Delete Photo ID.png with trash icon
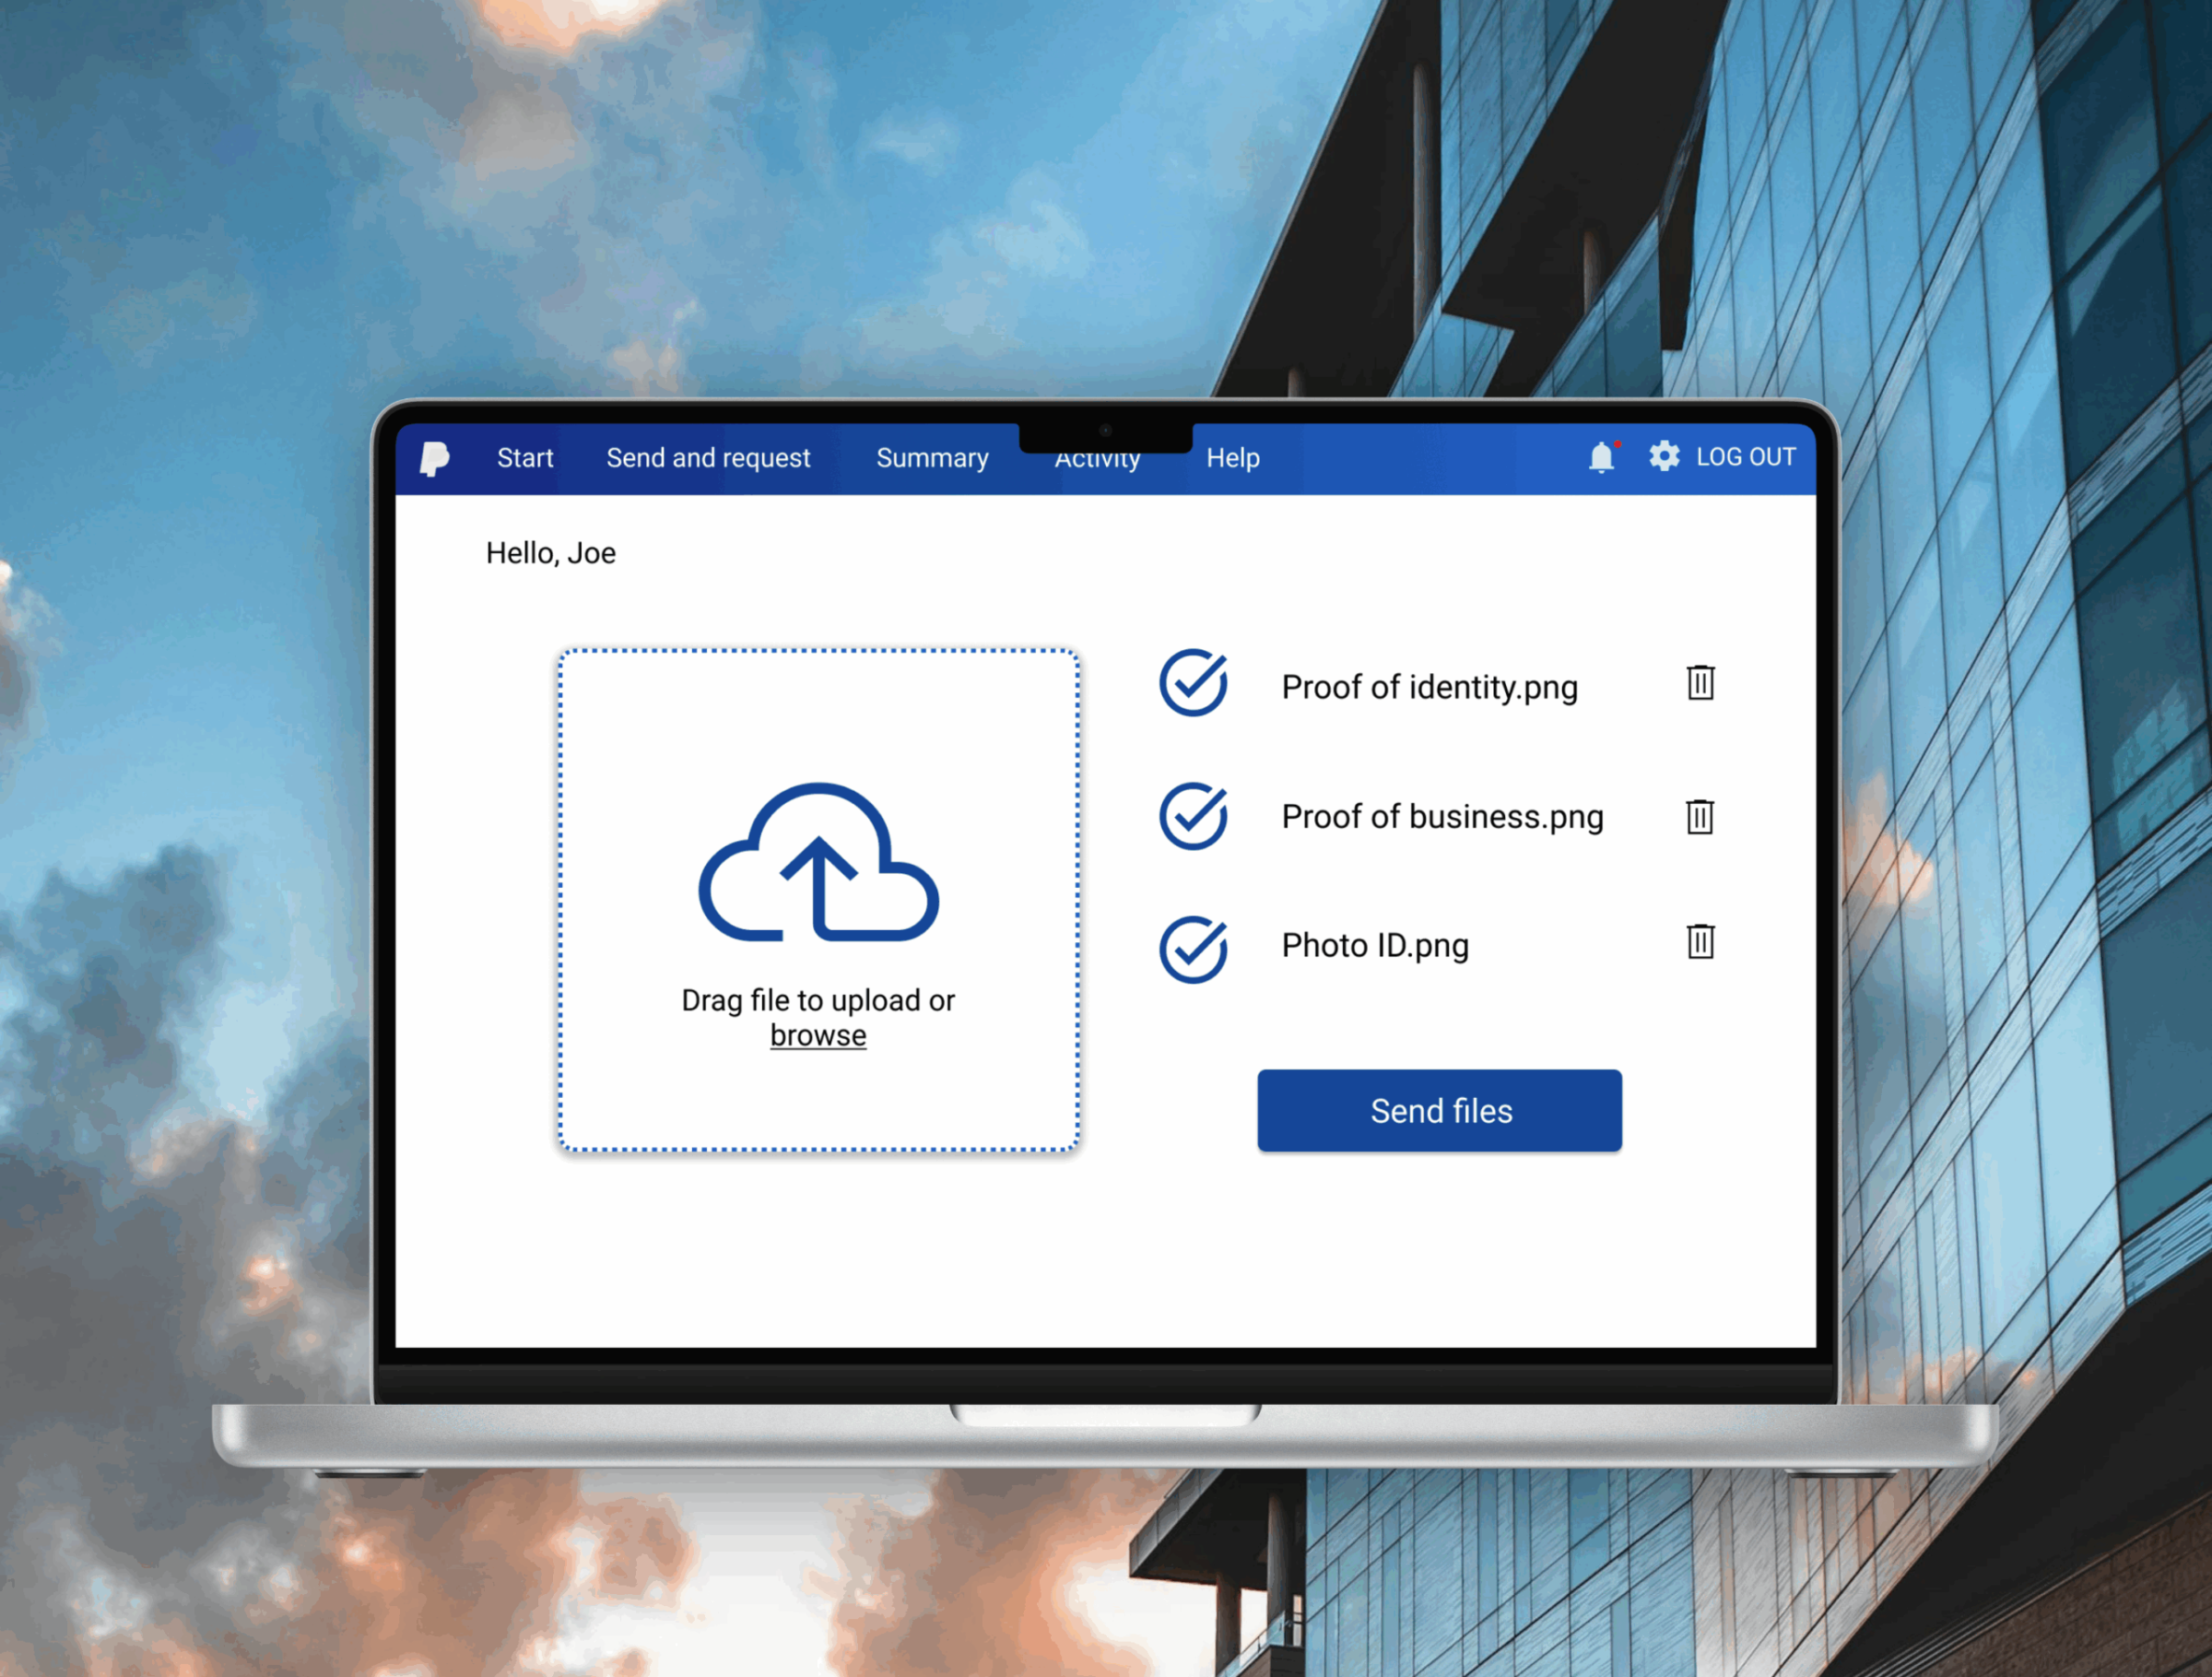The image size is (2212, 1677). pyautogui.click(x=1700, y=941)
